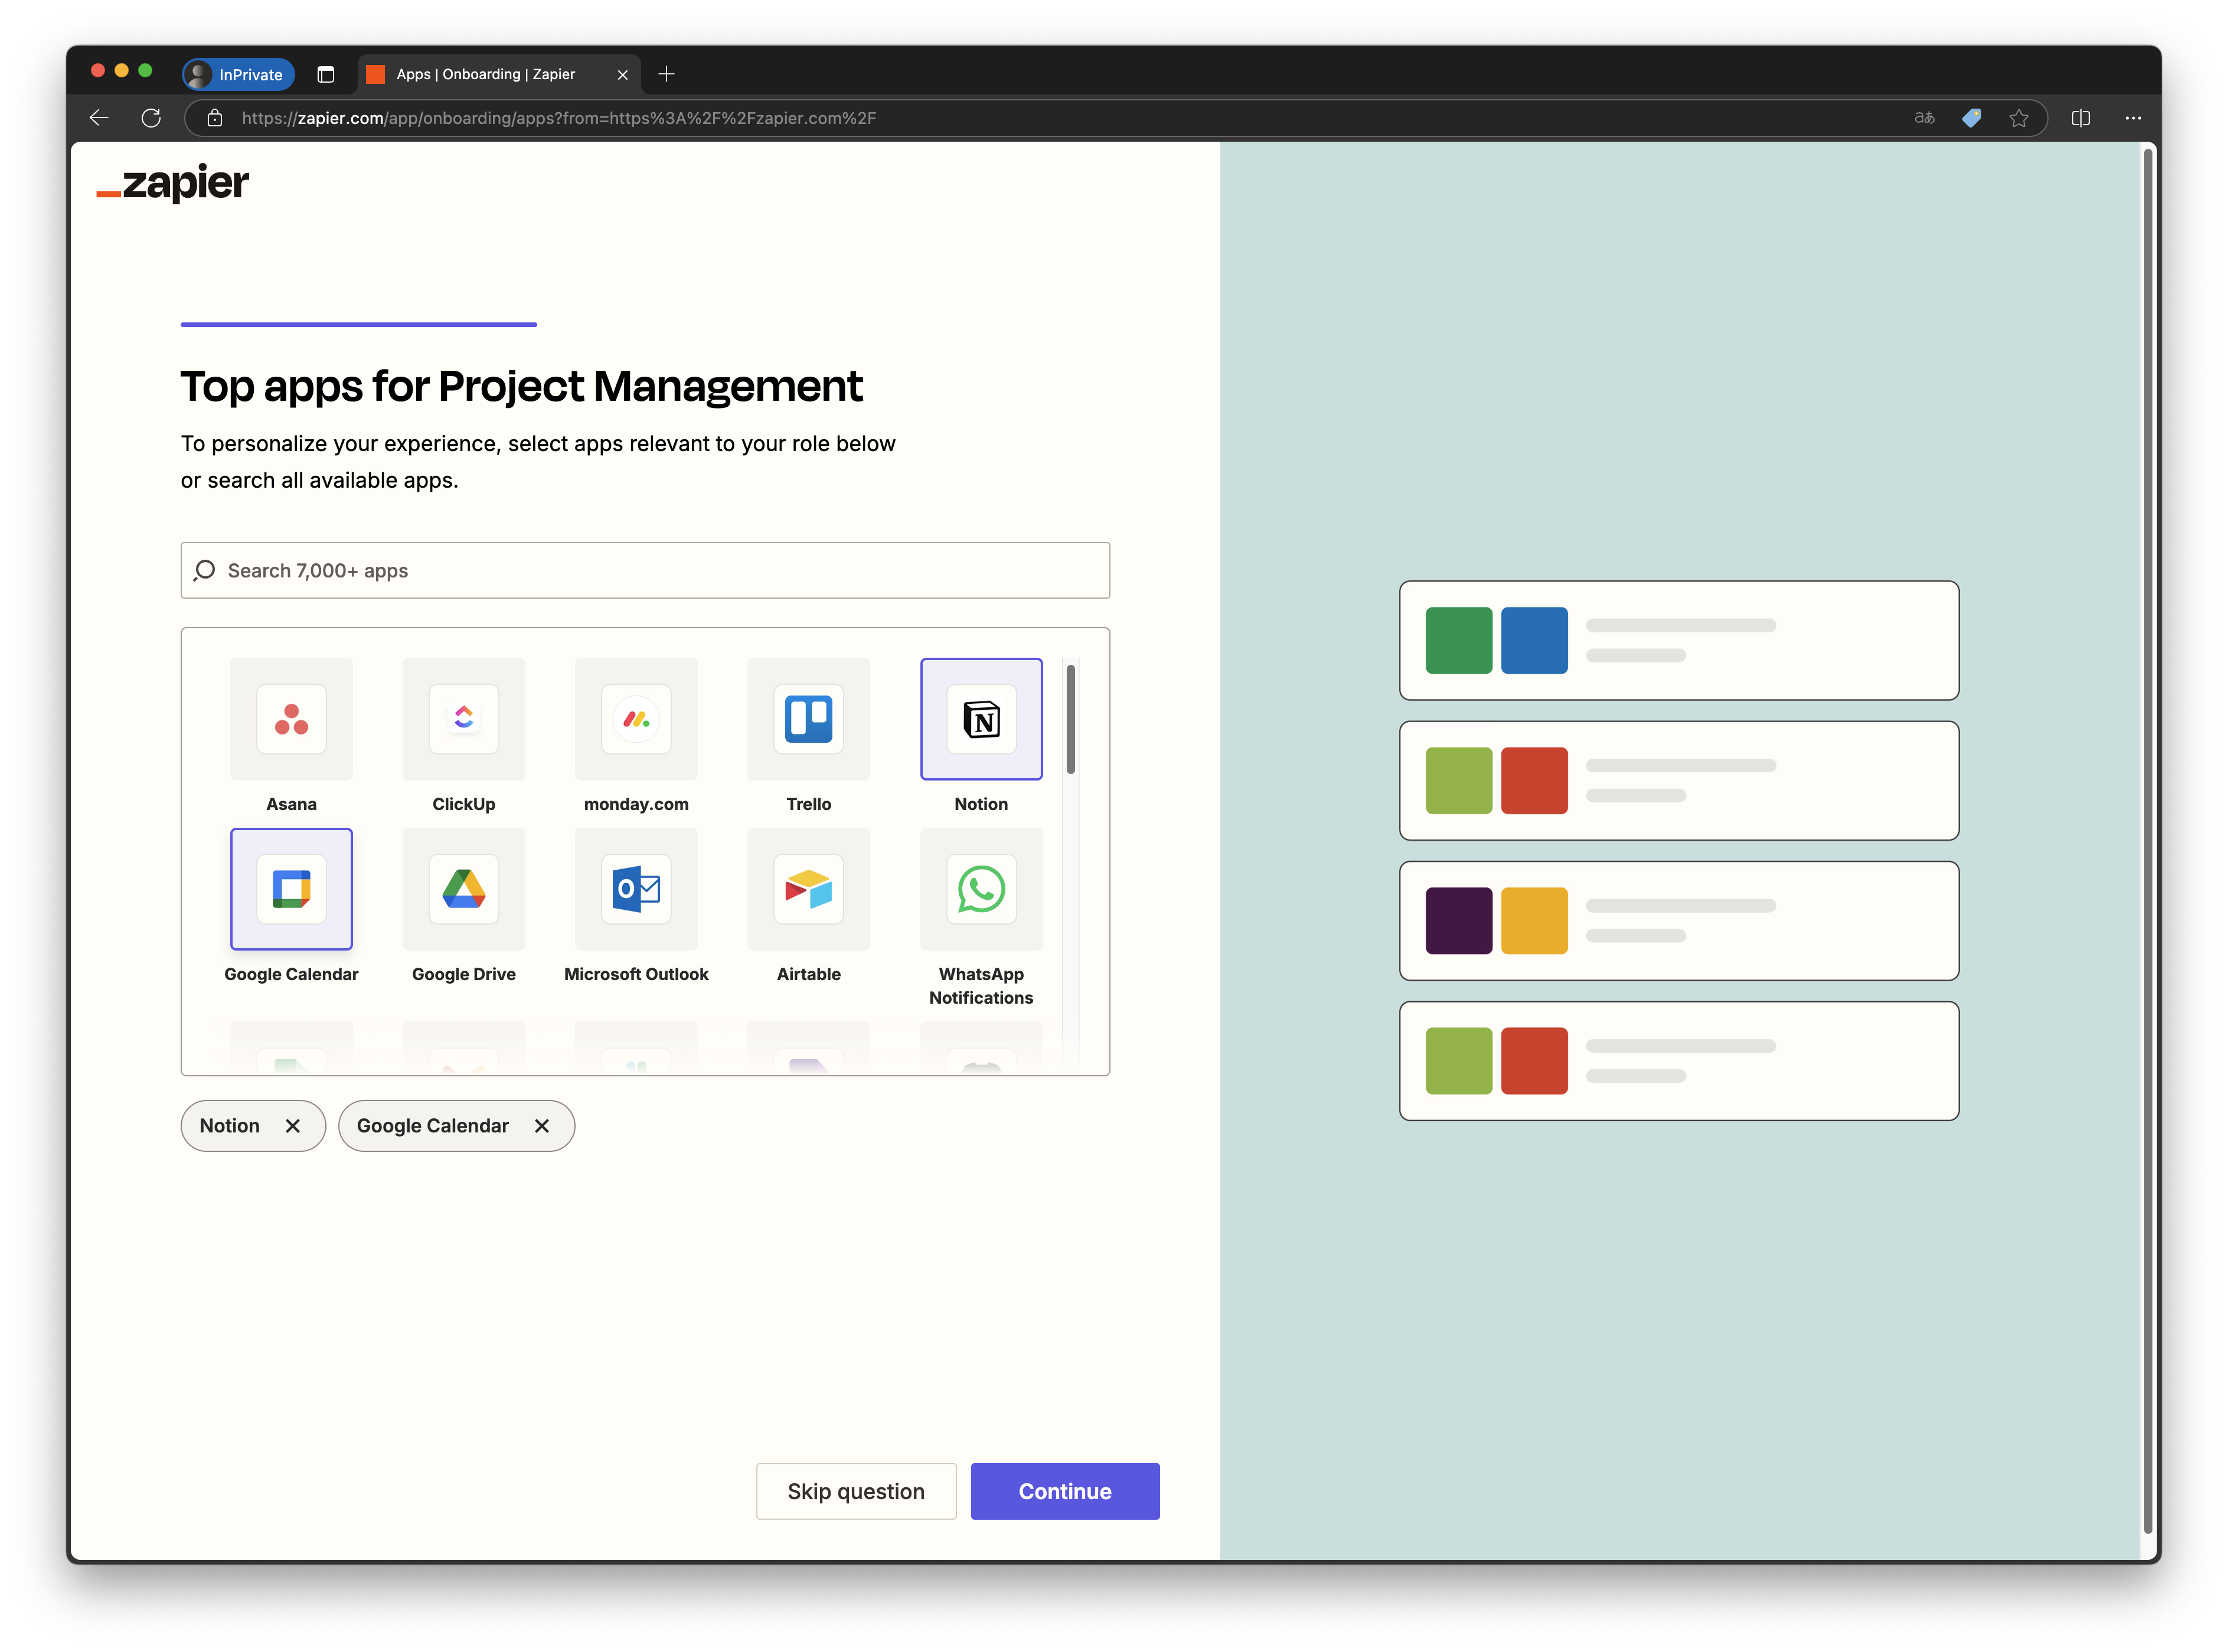Click into the Search 7,000+ apps field
This screenshot has height=1652, width=2228.
click(645, 570)
